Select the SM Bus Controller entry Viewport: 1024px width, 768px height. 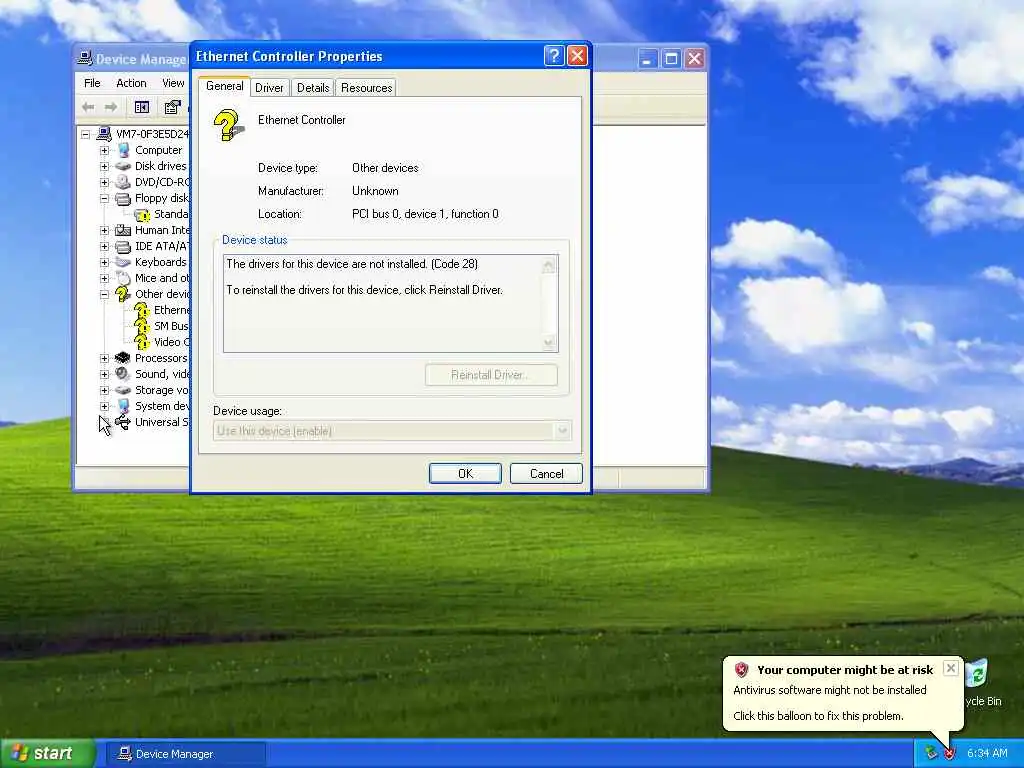(170, 326)
